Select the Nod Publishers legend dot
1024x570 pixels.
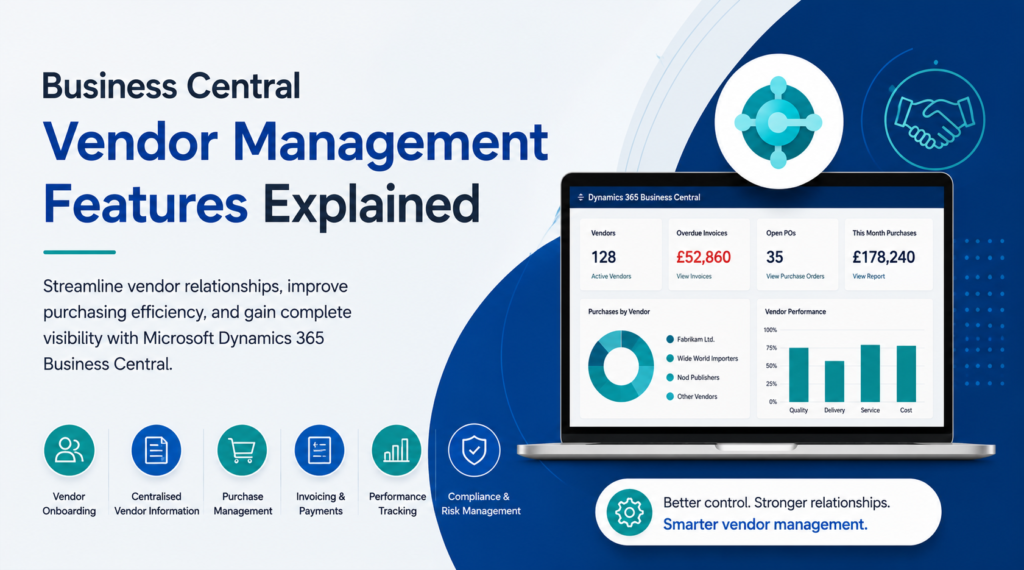pyautogui.click(x=670, y=377)
